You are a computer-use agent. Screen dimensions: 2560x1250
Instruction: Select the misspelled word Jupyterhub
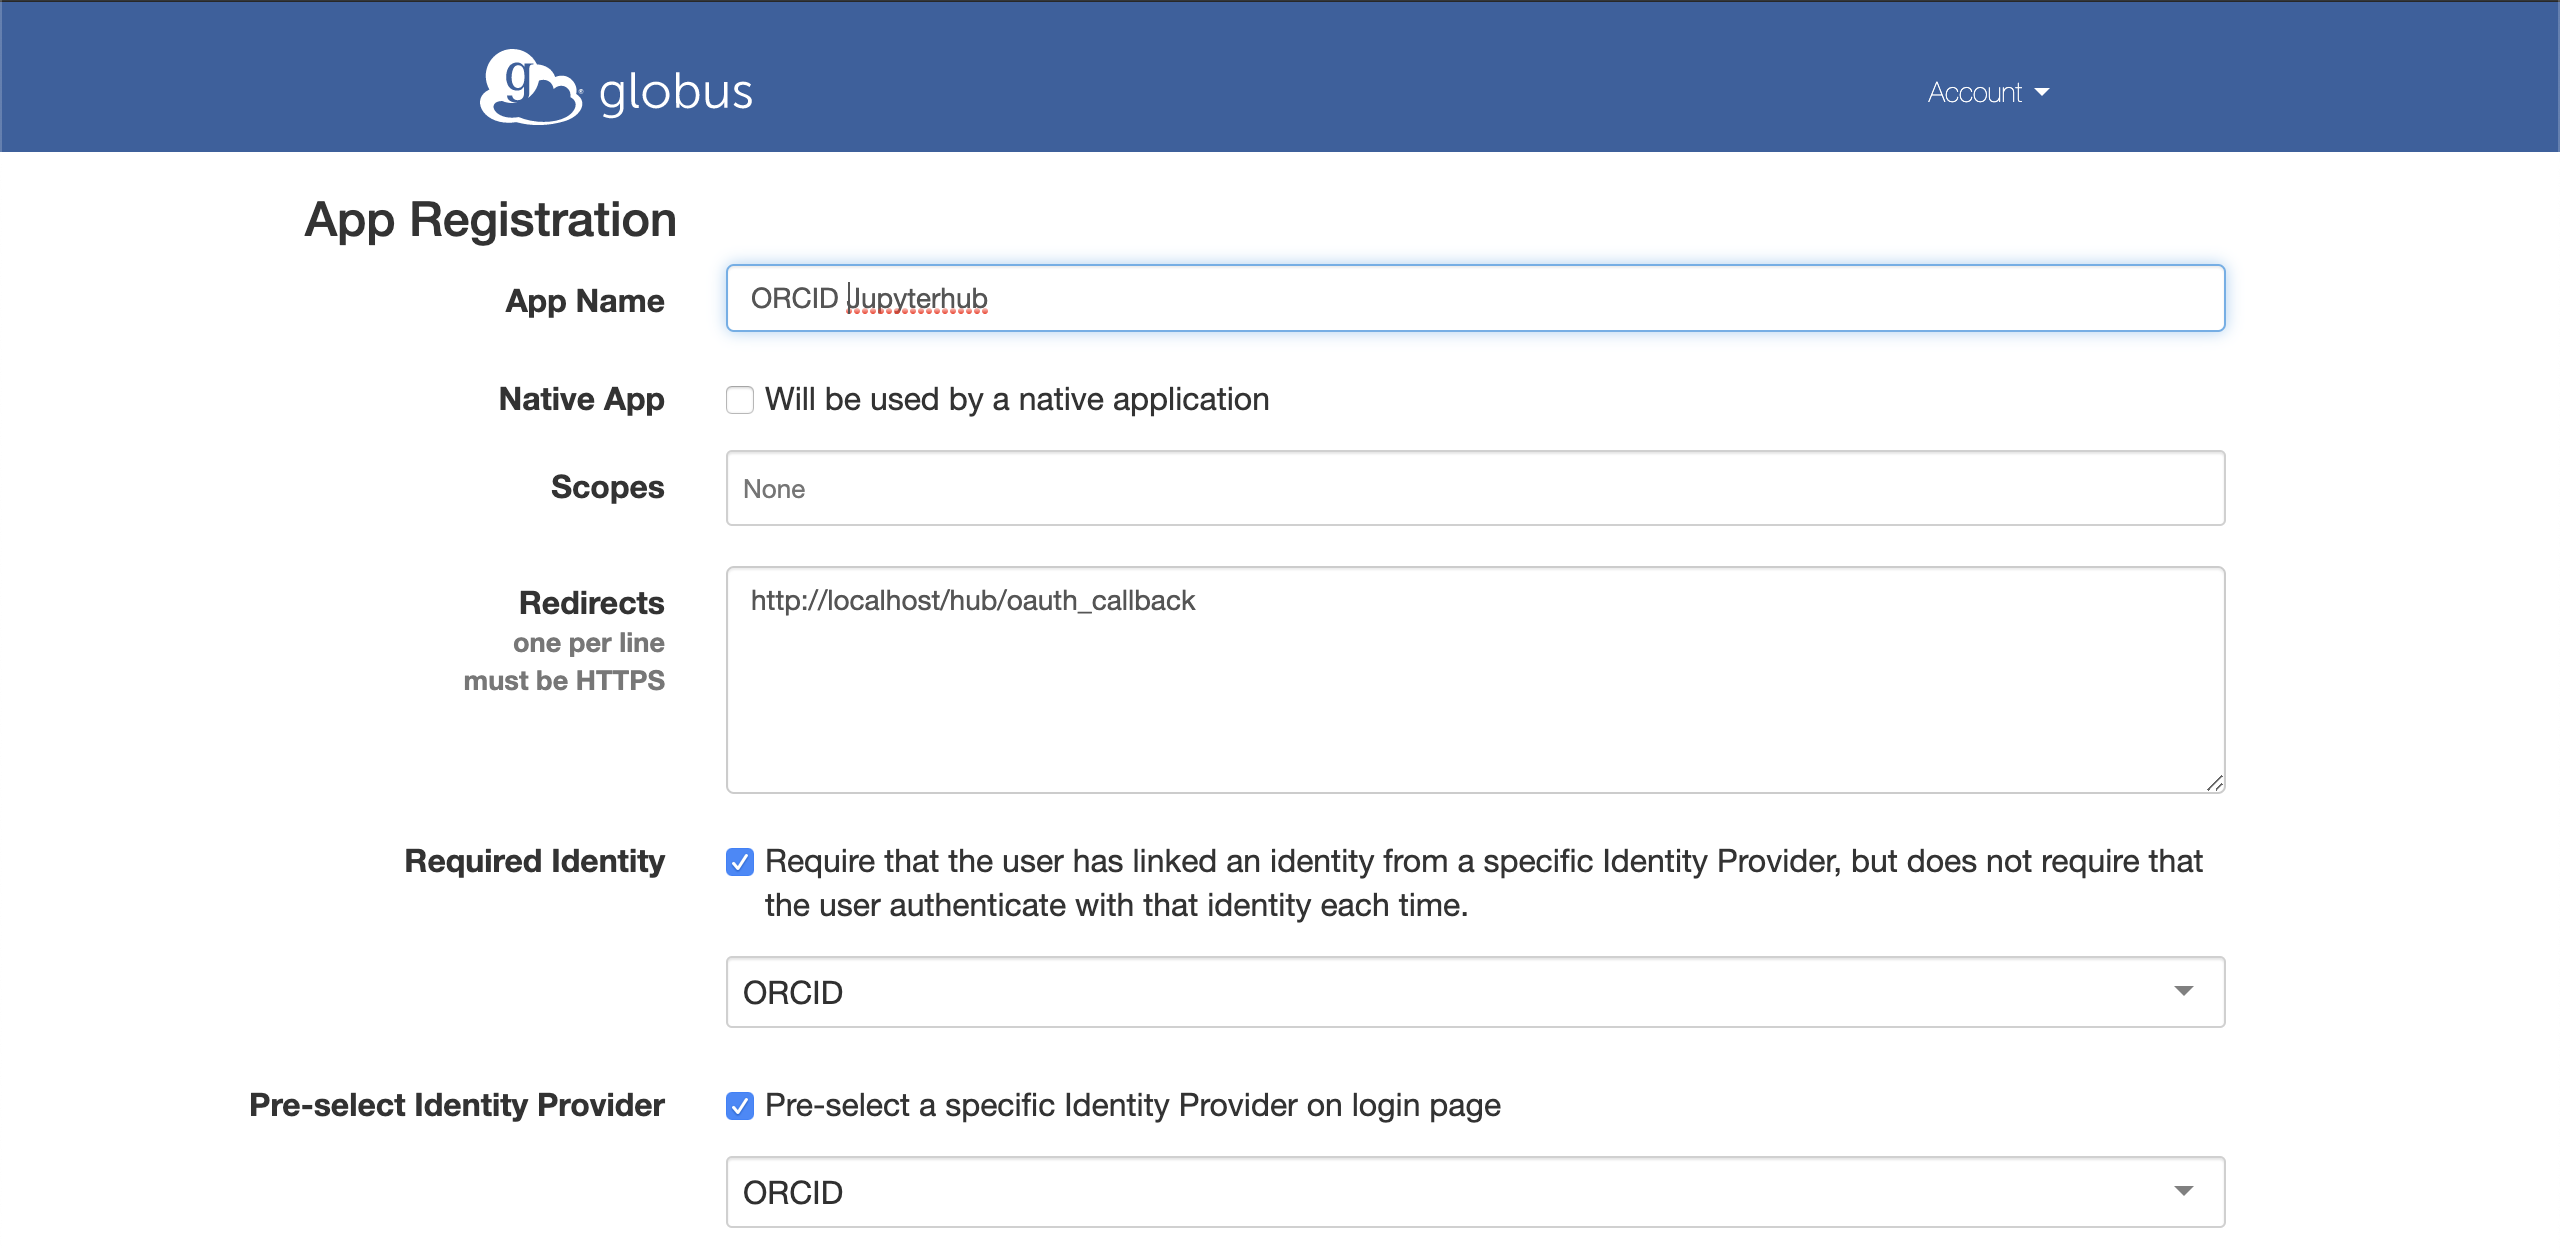point(917,298)
